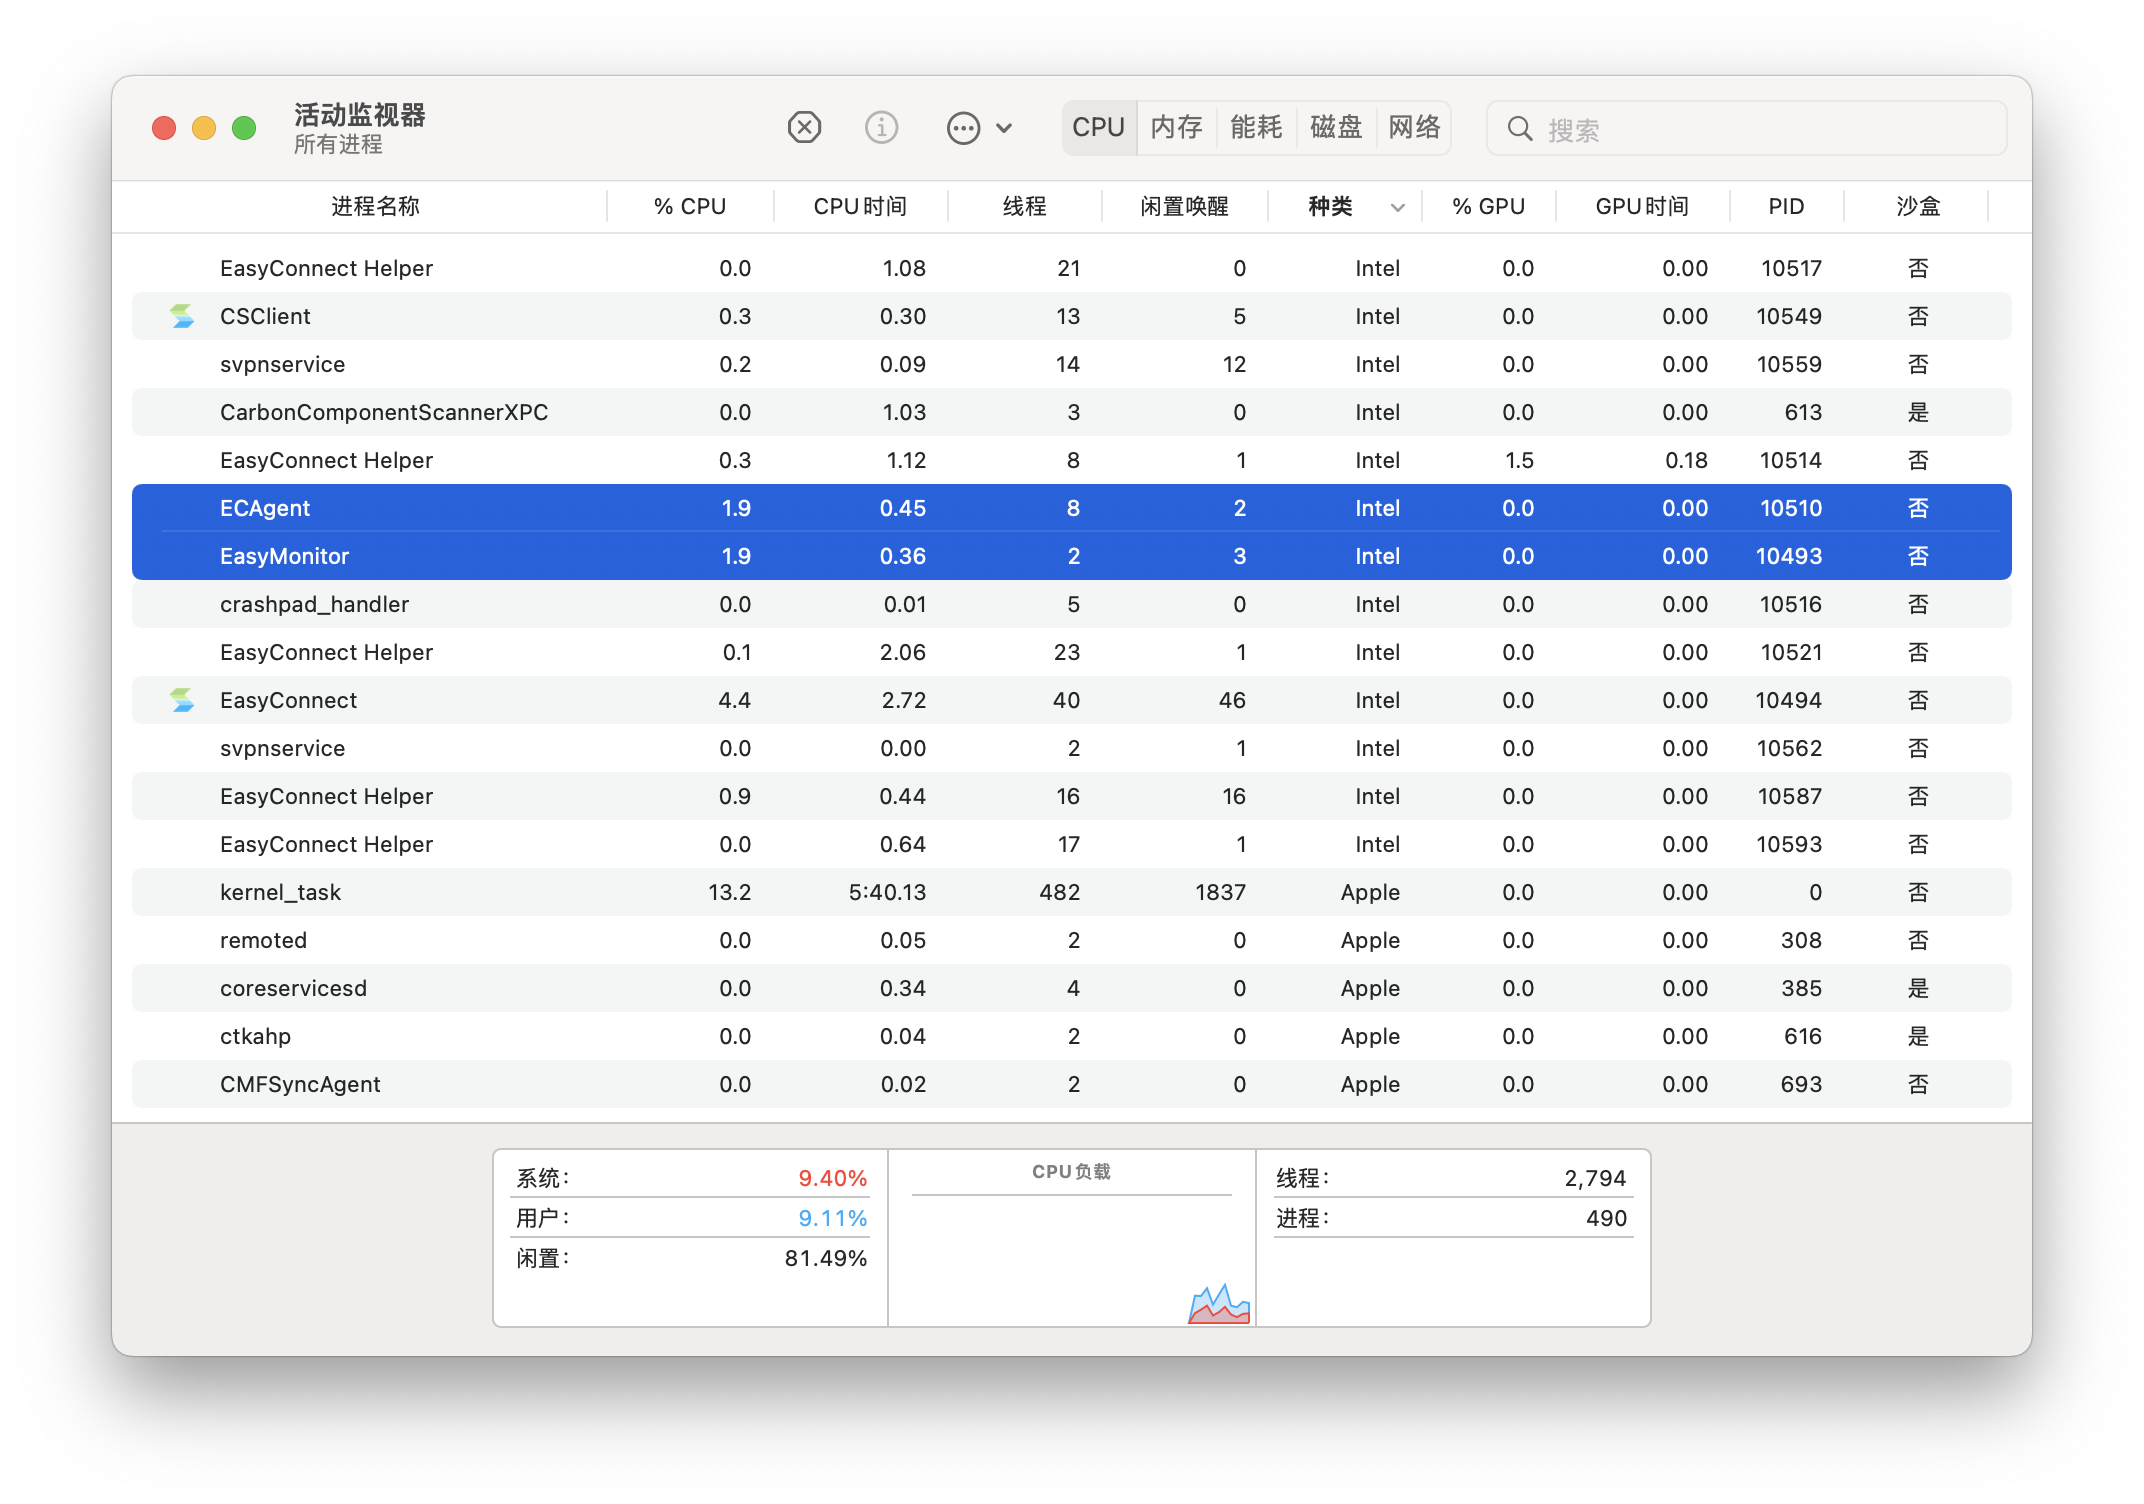Switch to the 网络 tab
The height and width of the screenshot is (1504, 2144).
point(1414,128)
